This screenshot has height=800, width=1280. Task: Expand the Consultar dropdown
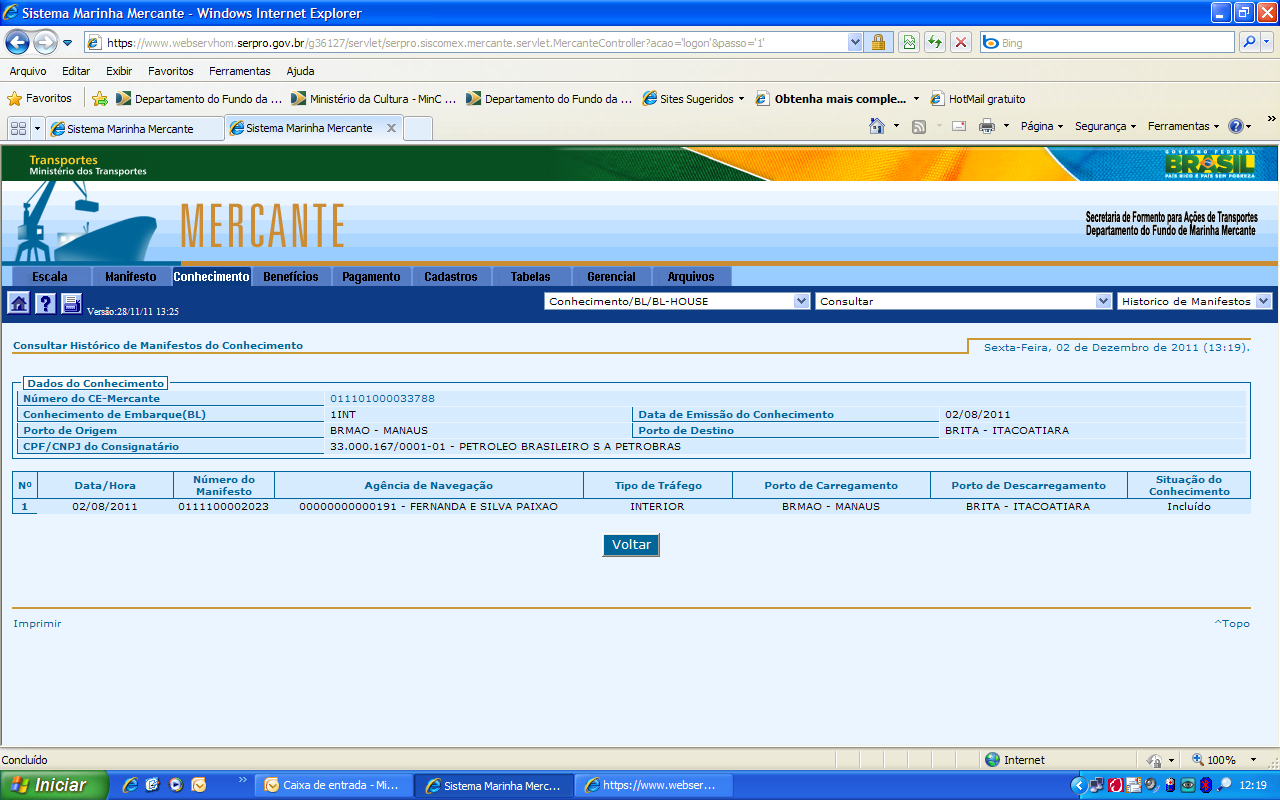click(x=1103, y=301)
